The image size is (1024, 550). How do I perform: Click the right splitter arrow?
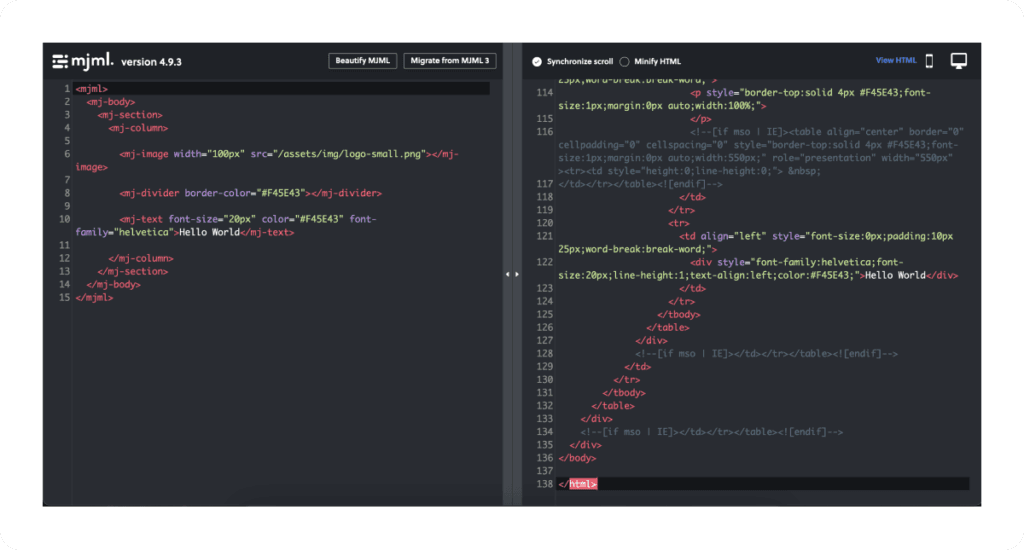tap(517, 274)
